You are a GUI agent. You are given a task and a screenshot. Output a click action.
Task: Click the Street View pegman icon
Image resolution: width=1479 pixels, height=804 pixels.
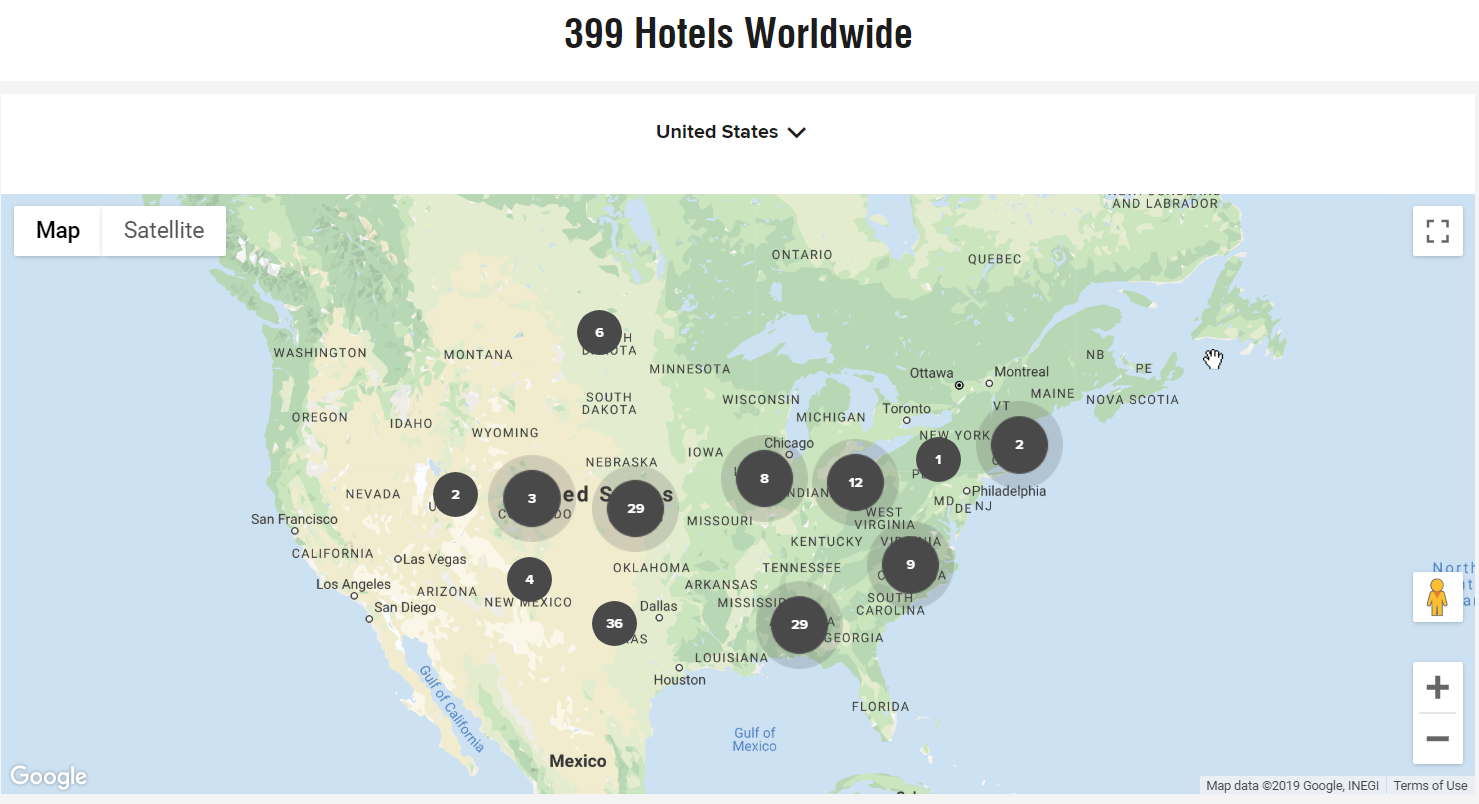tap(1437, 597)
